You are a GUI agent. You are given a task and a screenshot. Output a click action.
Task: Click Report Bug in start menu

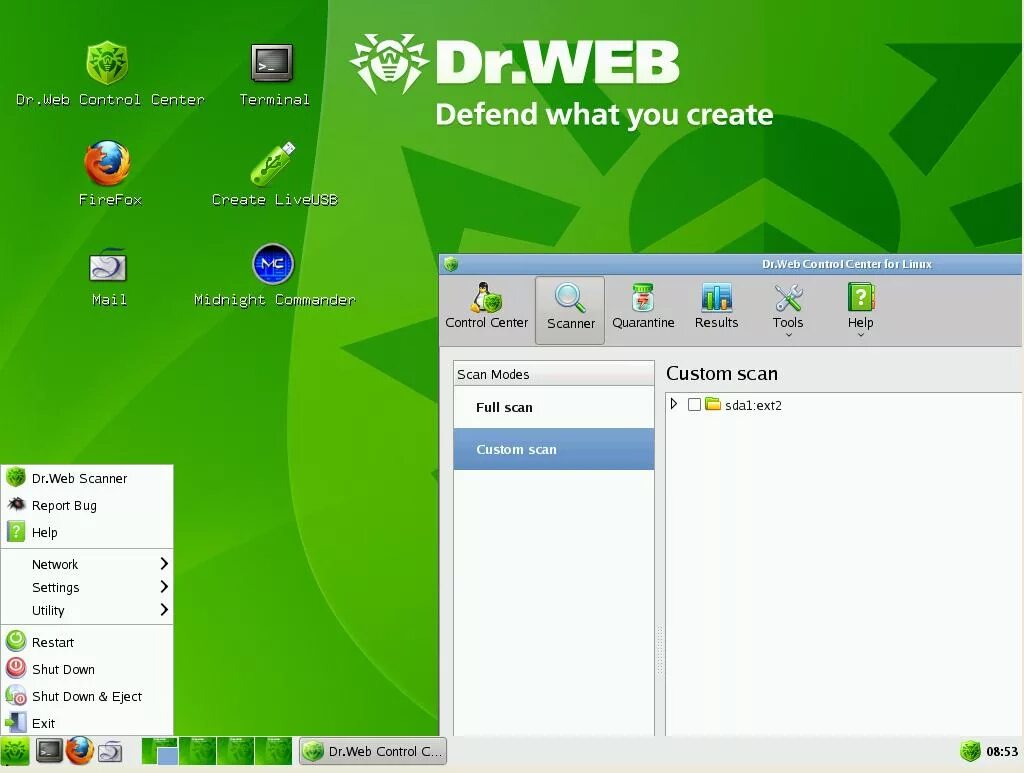87,505
